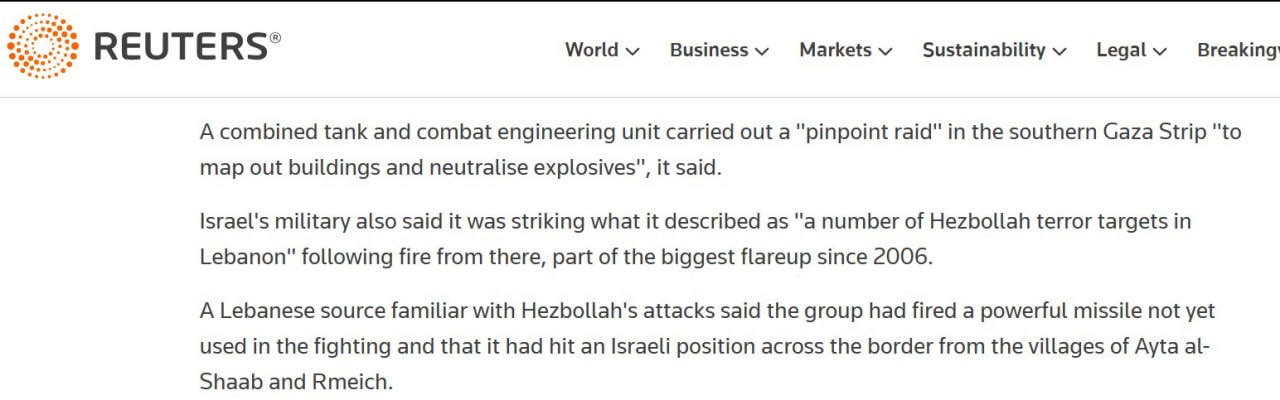
Task: Open the Sustainability navigation menu
Action: point(984,50)
